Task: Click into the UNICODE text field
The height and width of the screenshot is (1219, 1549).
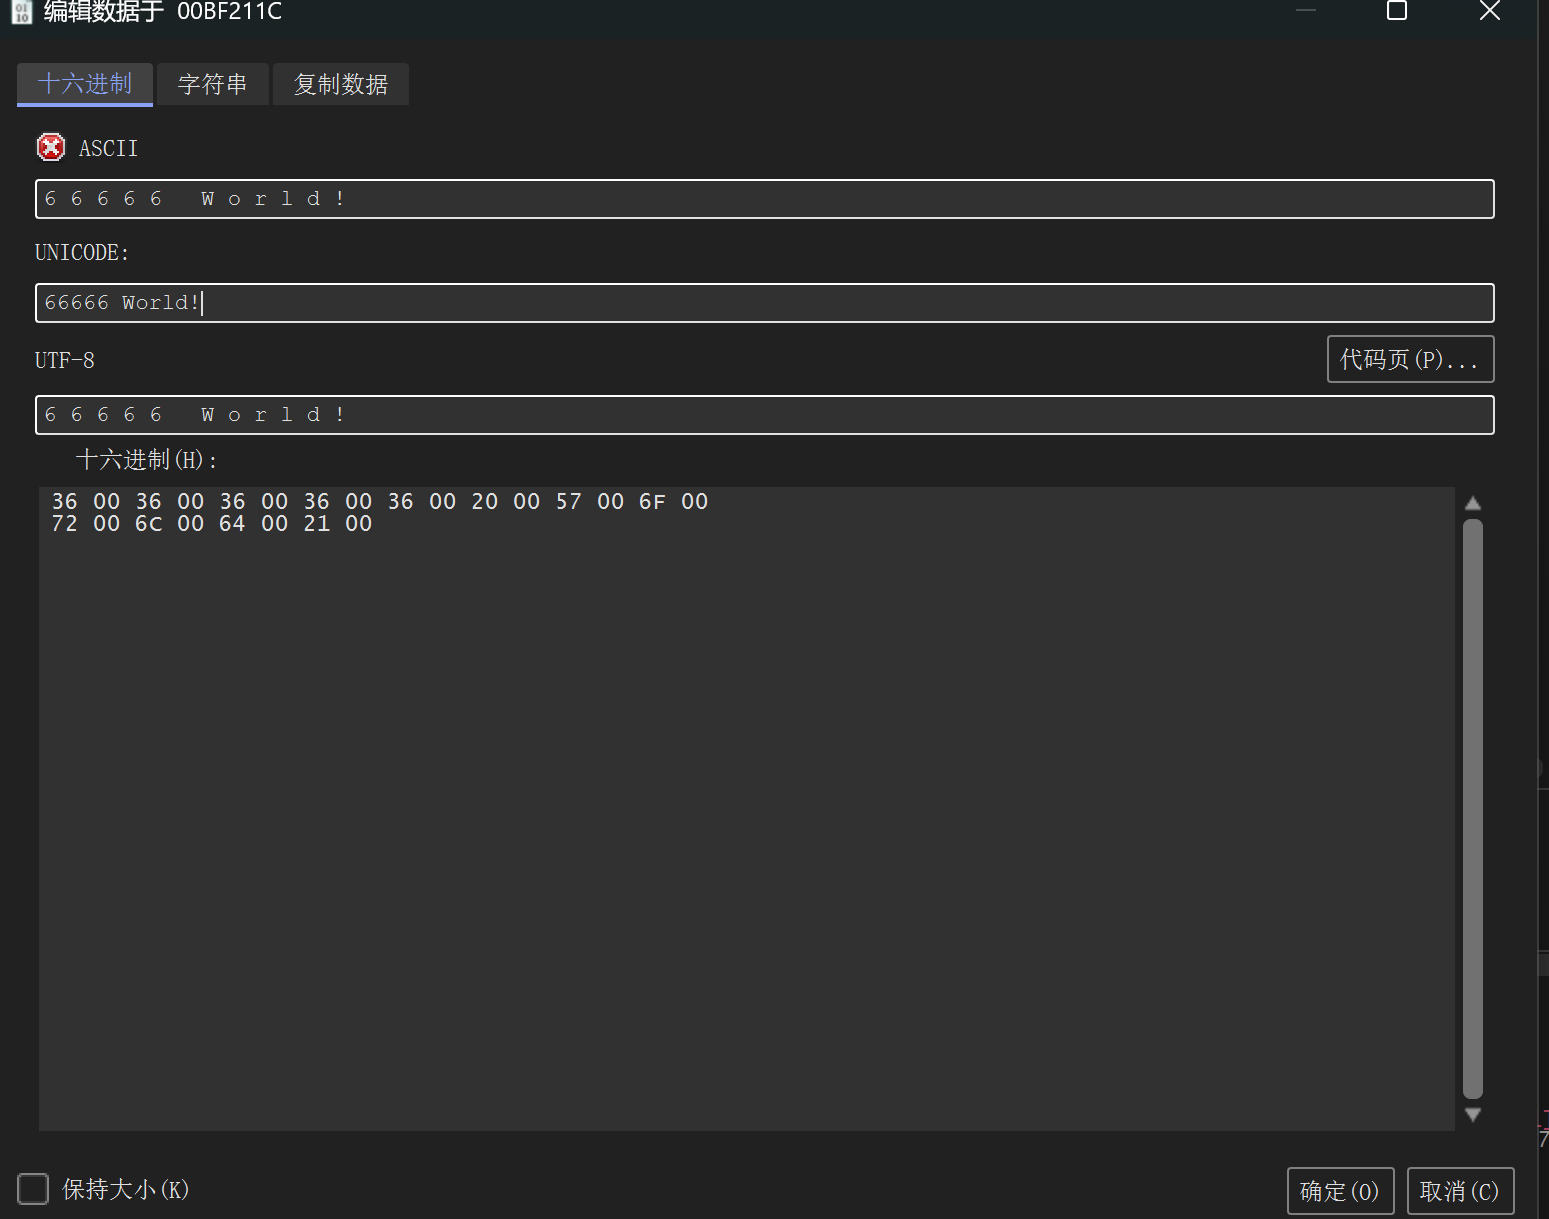Action: pyautogui.click(x=764, y=303)
